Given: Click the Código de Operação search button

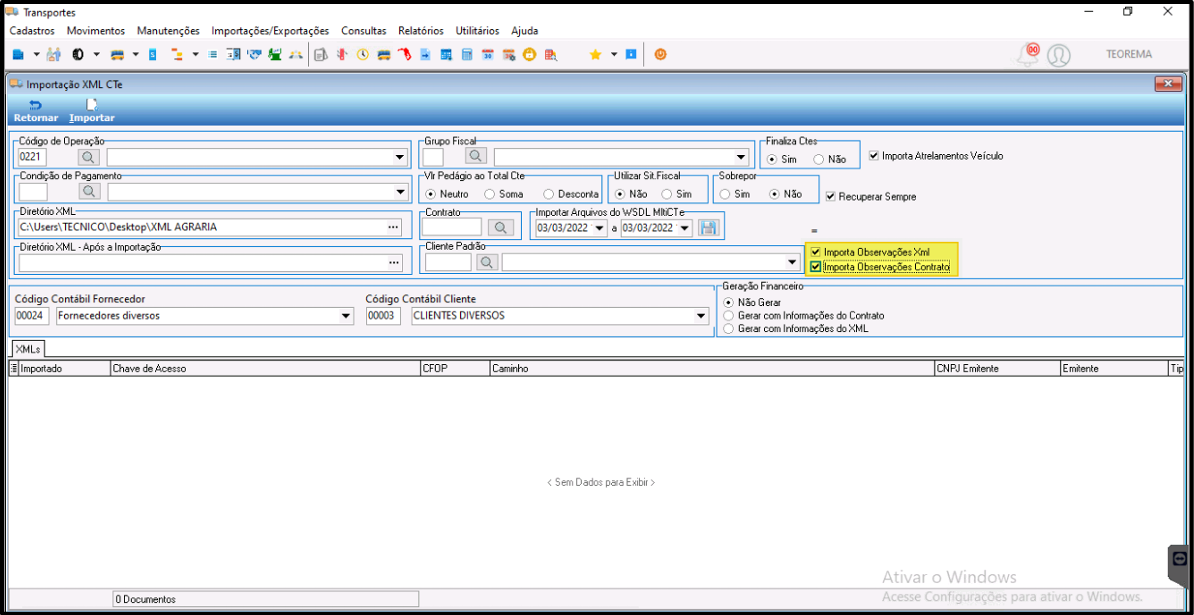Looking at the screenshot, I should tap(88, 158).
